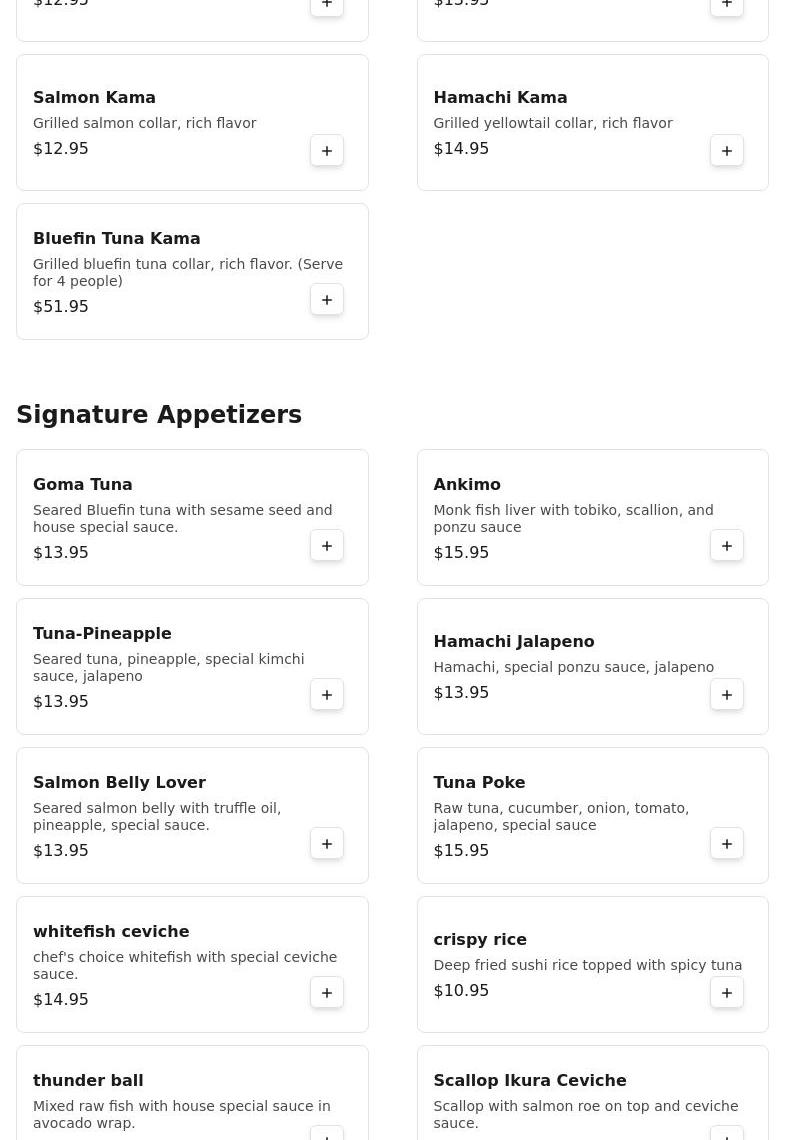Click plus icon for Bluefin Tuna Kama
This screenshot has width=785, height=1140.
pos(327,300)
